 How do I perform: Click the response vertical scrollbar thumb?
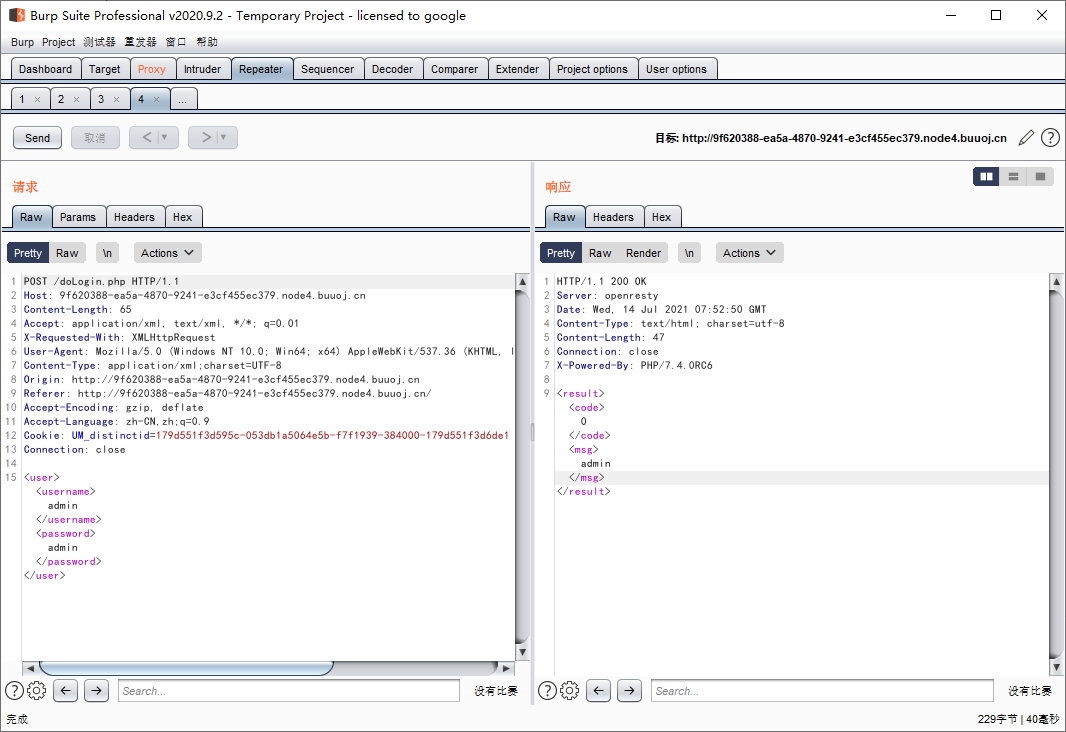point(1055,472)
